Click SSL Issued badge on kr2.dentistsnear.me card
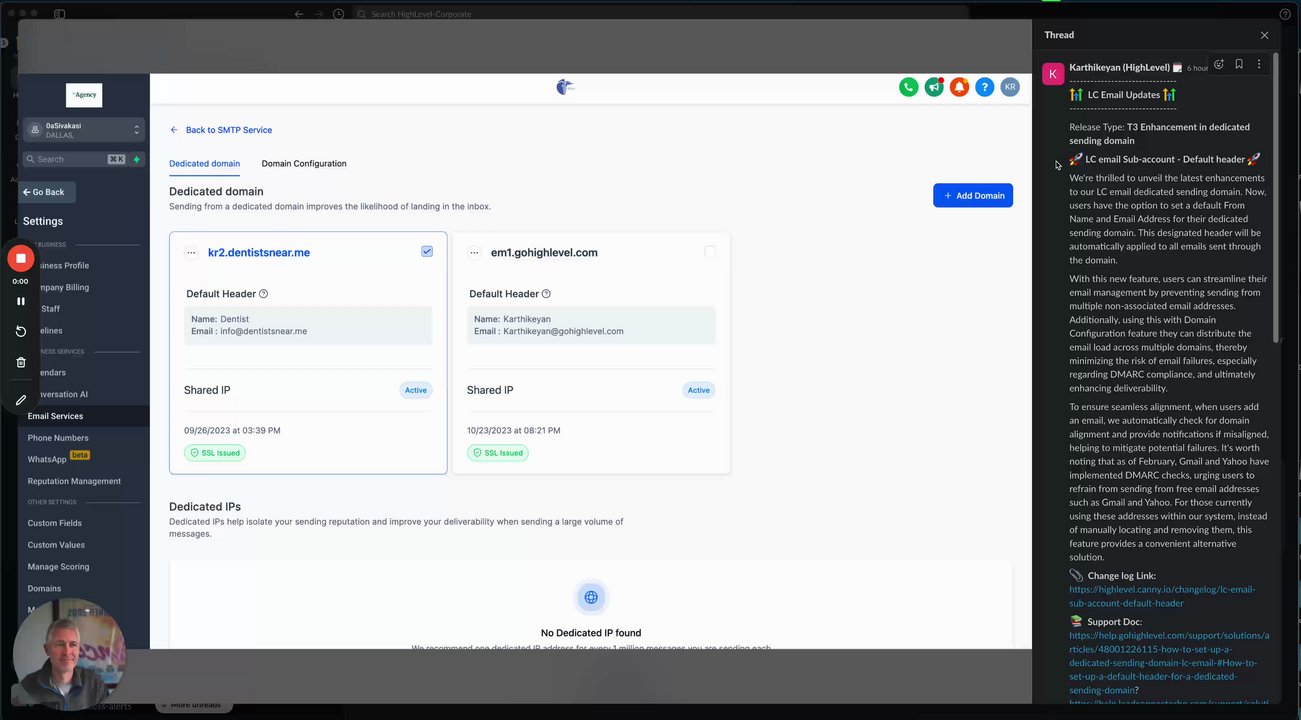 pos(215,453)
